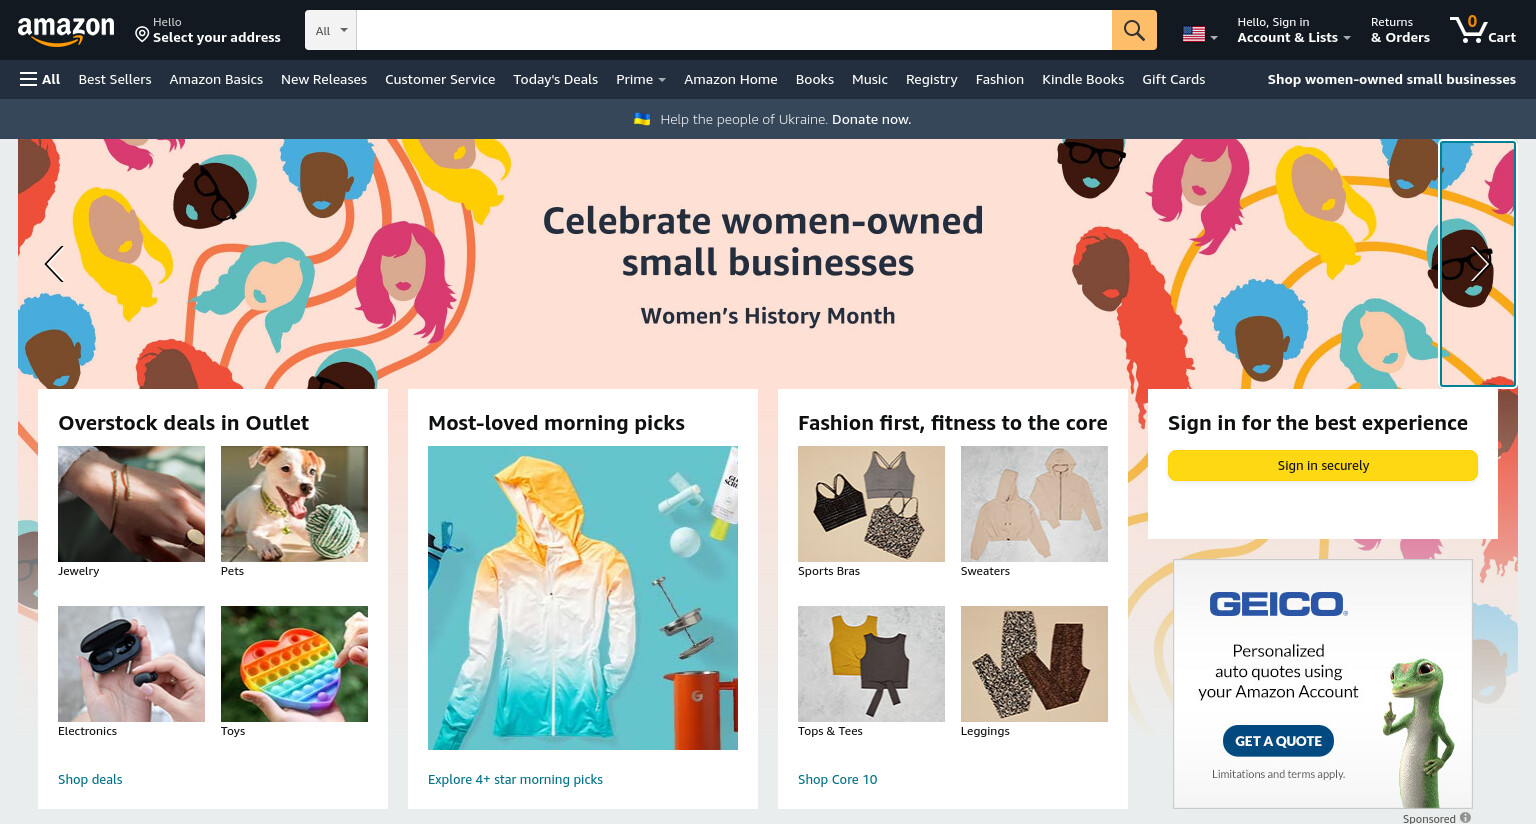
Task: Expand Account & Lists menu
Action: [x=1293, y=30]
